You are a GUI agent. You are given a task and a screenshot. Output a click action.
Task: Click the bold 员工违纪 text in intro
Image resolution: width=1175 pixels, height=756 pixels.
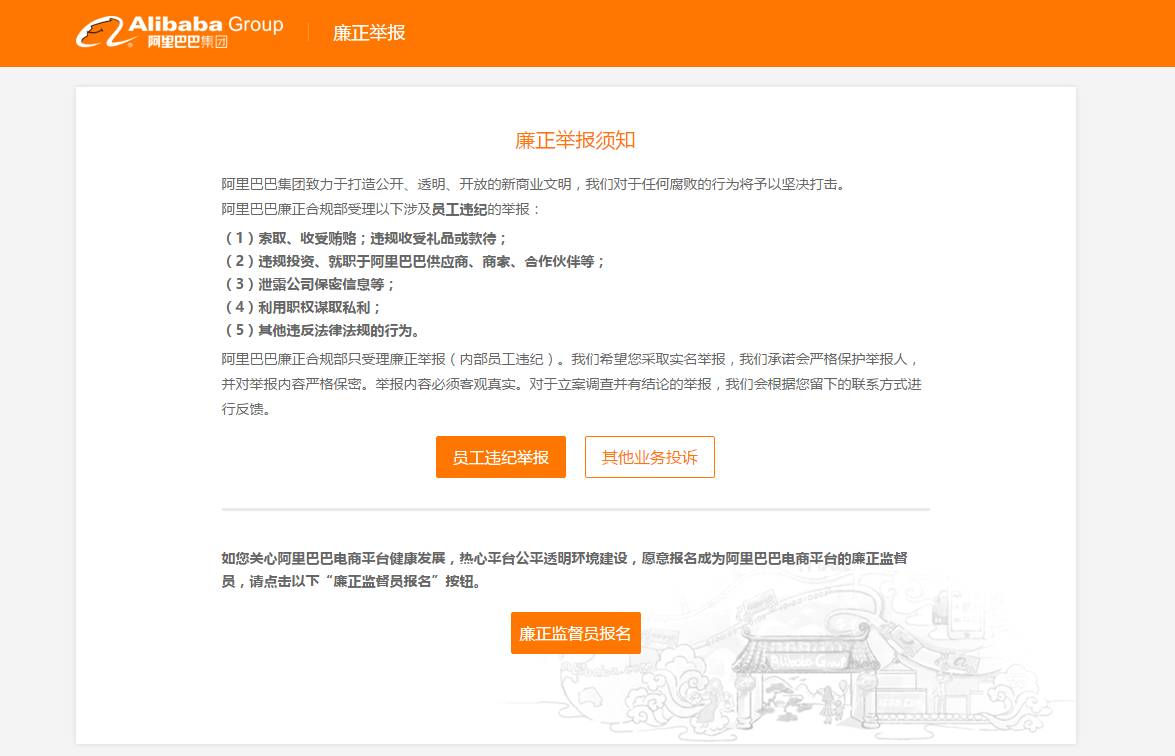click(x=459, y=209)
